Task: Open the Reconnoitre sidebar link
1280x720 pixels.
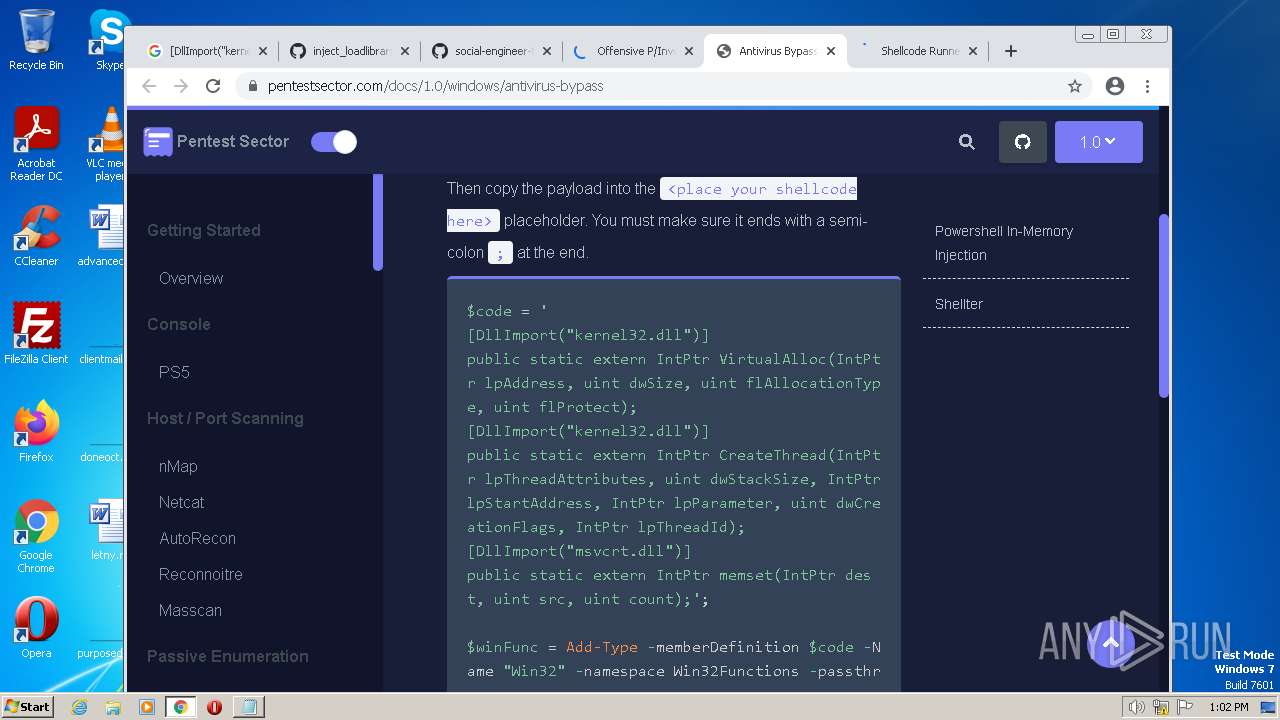Action: [x=200, y=574]
